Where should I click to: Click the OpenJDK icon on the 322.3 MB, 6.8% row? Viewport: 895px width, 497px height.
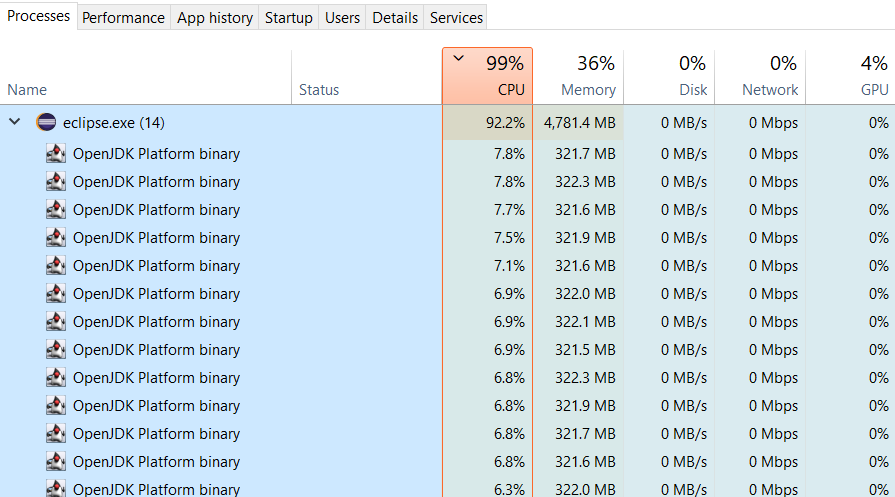tap(56, 377)
